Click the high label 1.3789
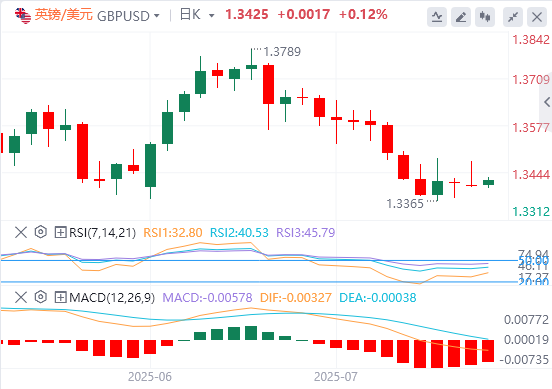Screen dimensions: 552x389 282,52
